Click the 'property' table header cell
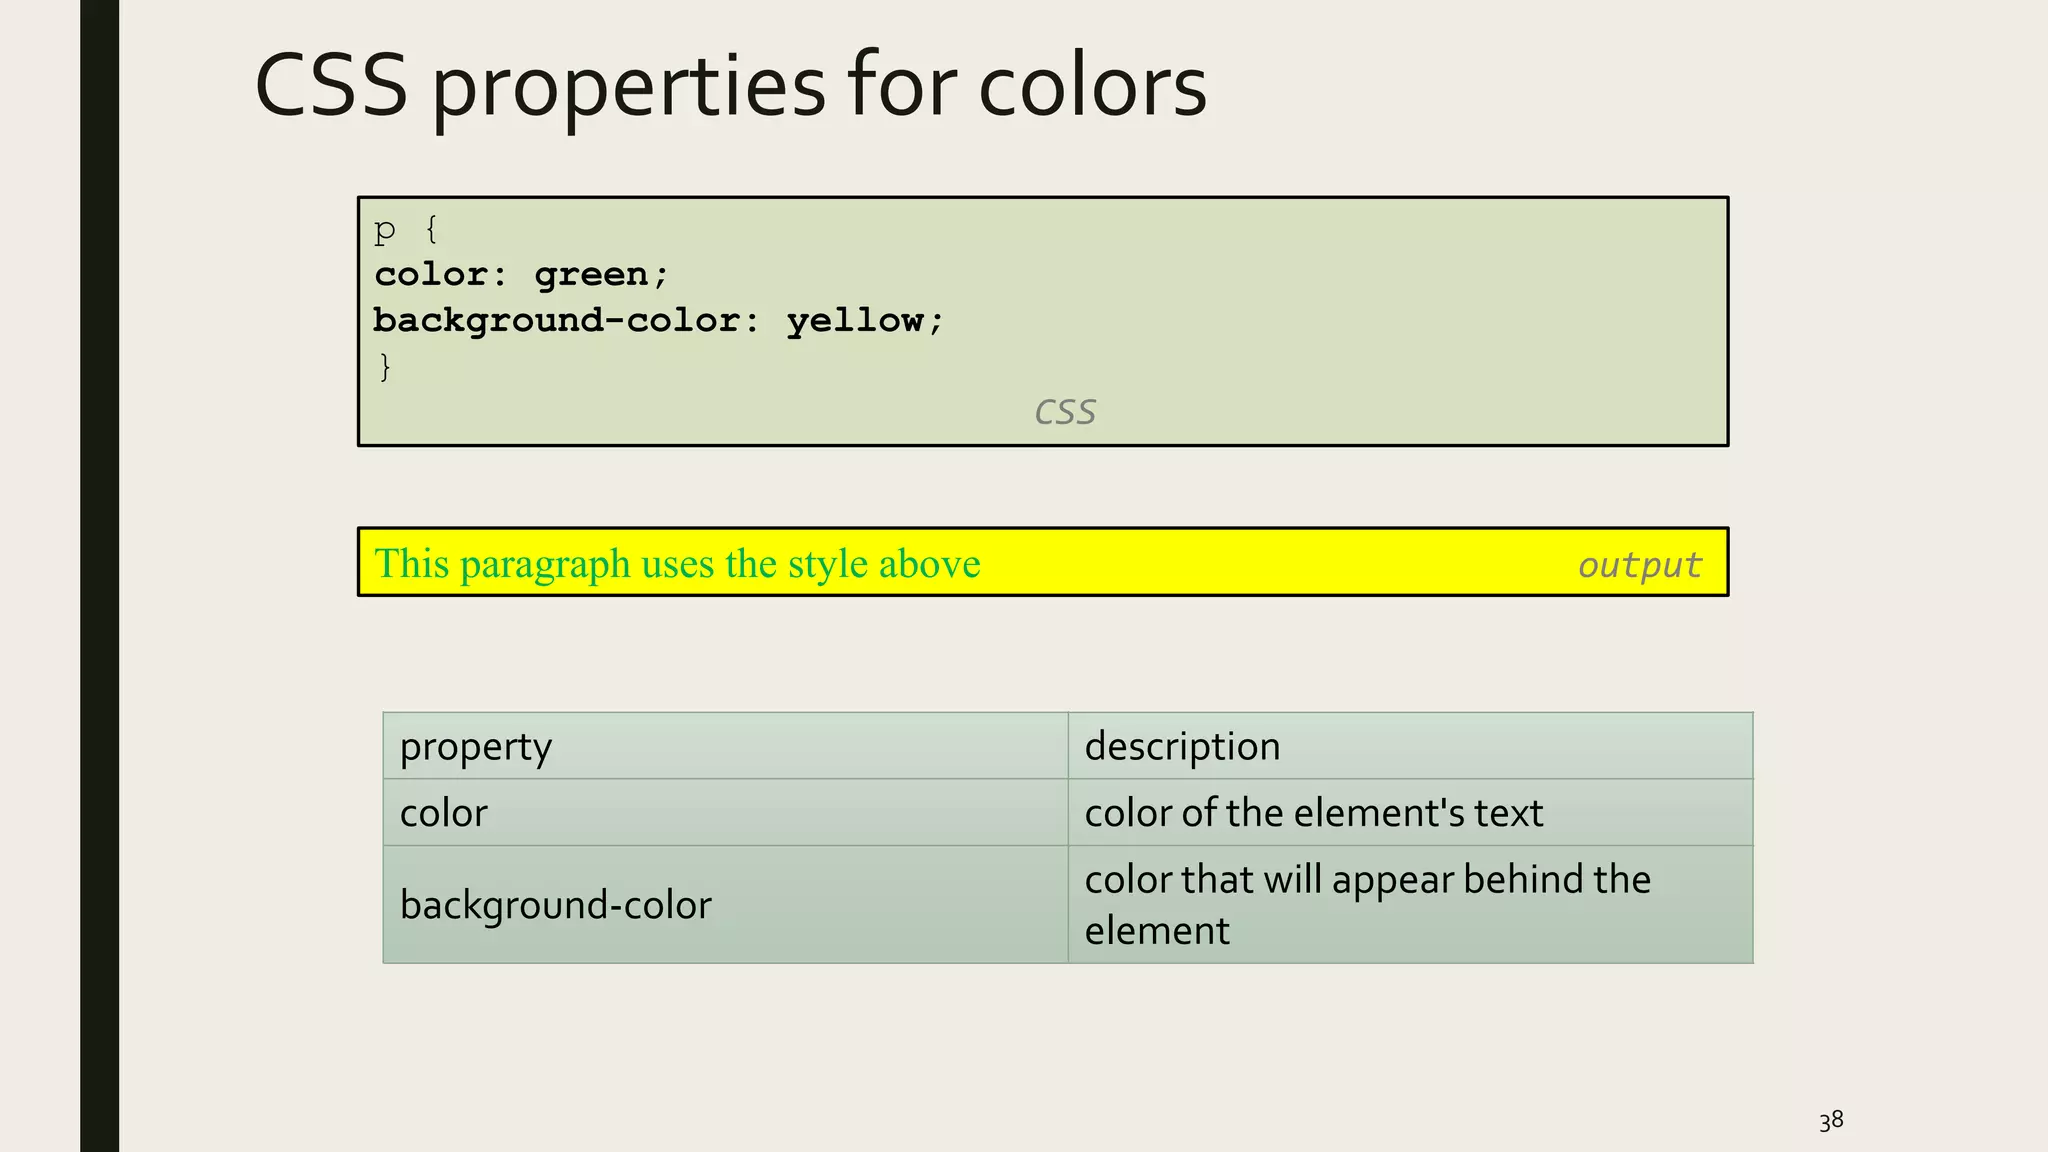 tap(476, 747)
